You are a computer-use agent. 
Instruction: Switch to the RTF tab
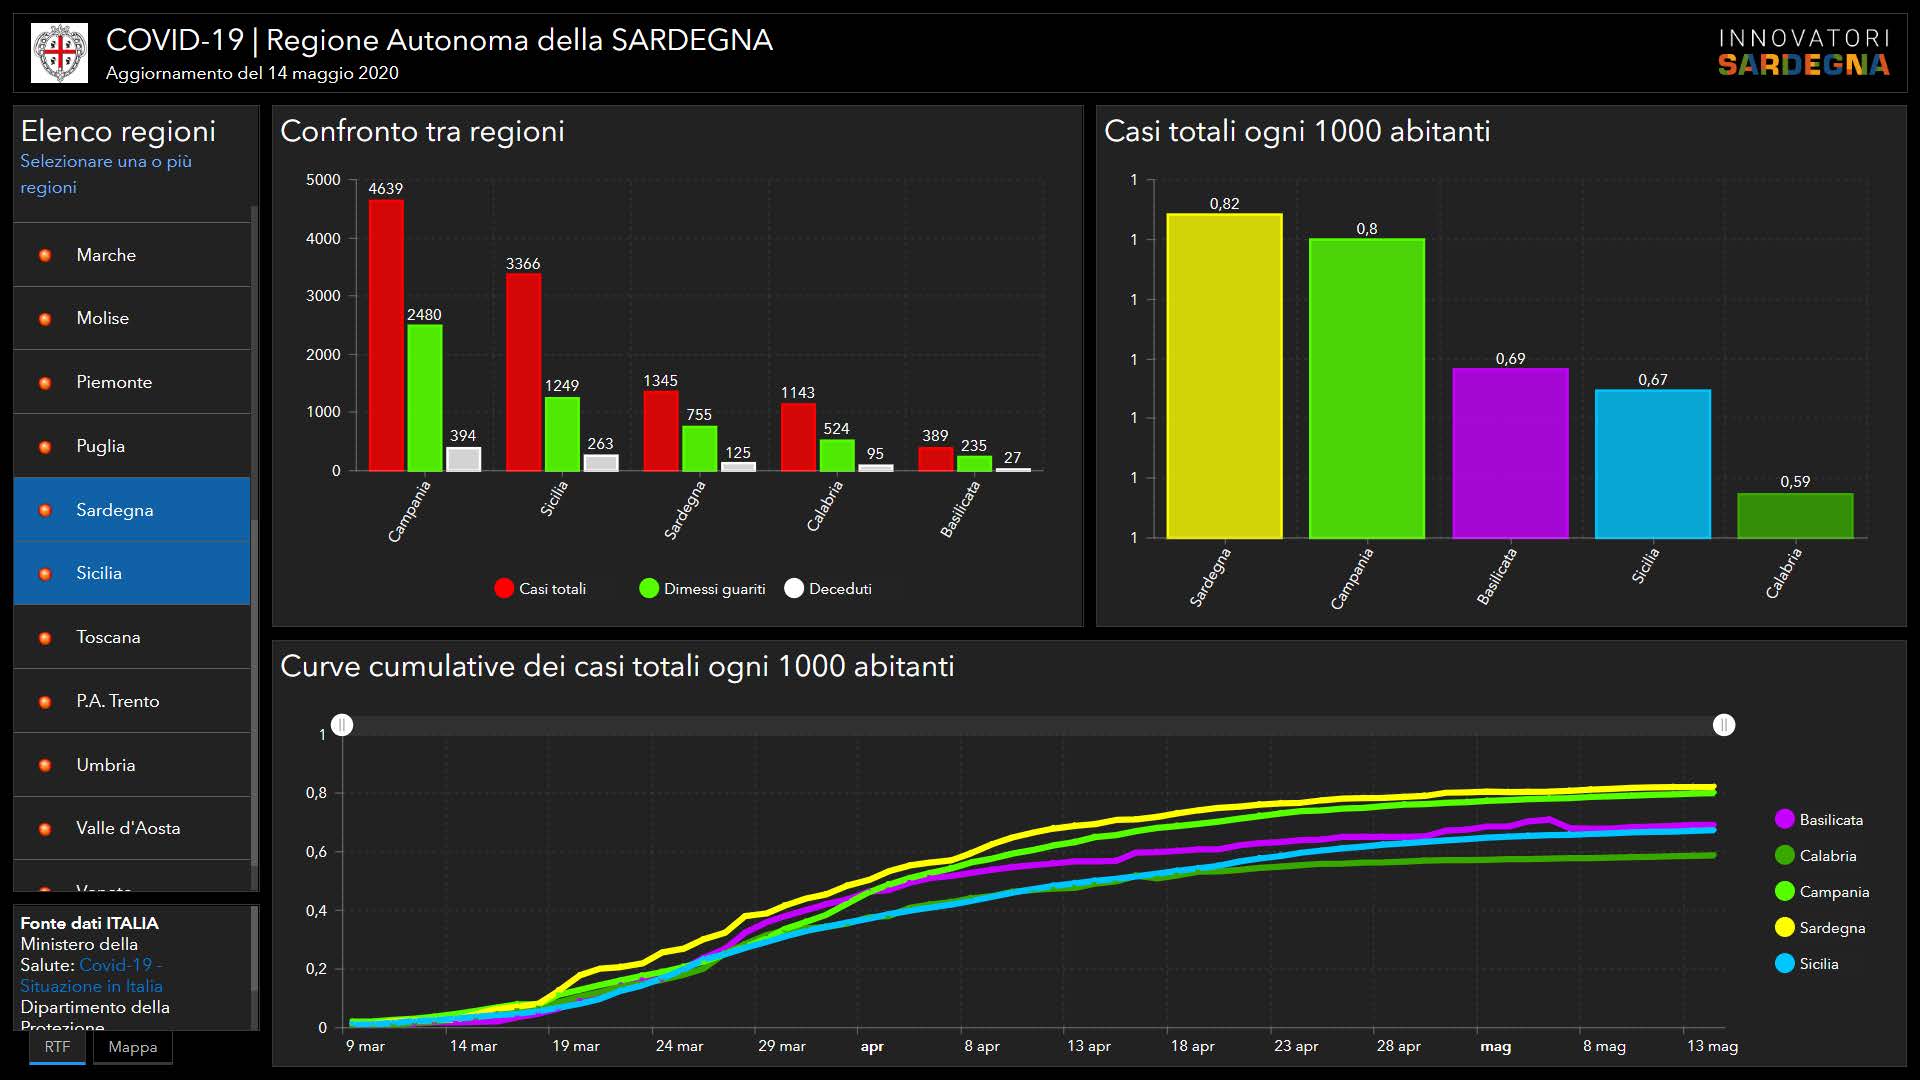57,1047
